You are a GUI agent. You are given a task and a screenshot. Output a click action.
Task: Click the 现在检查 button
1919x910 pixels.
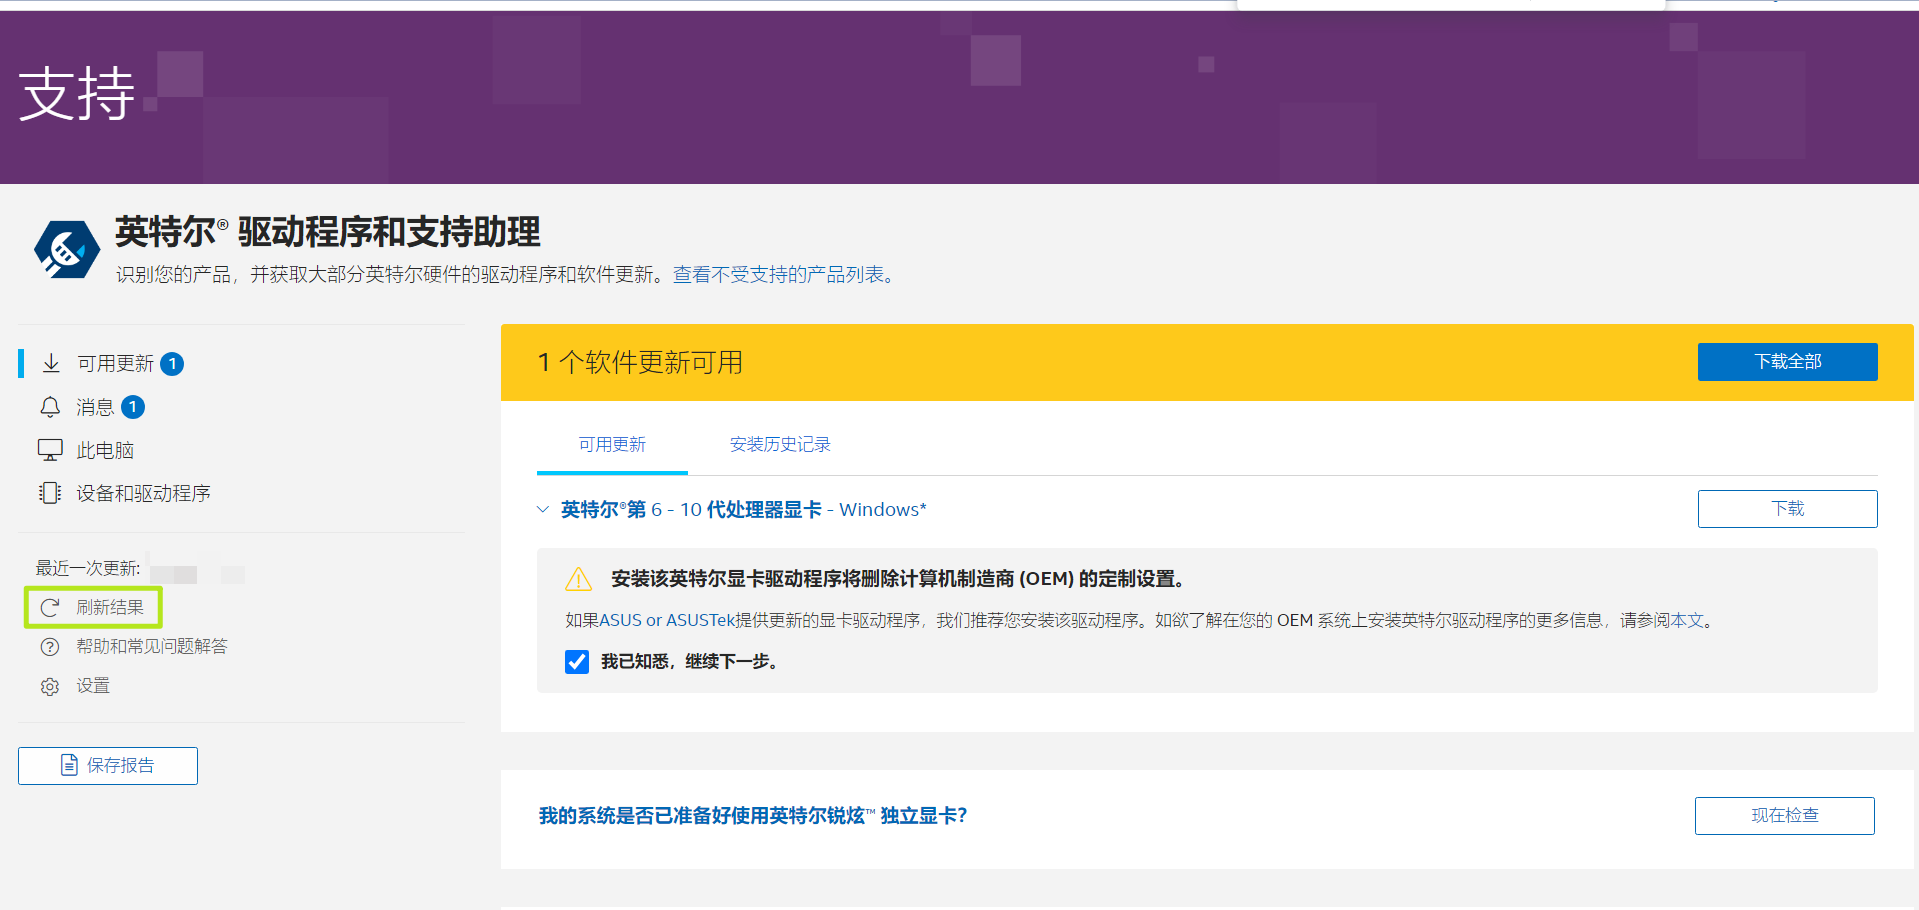pyautogui.click(x=1784, y=816)
